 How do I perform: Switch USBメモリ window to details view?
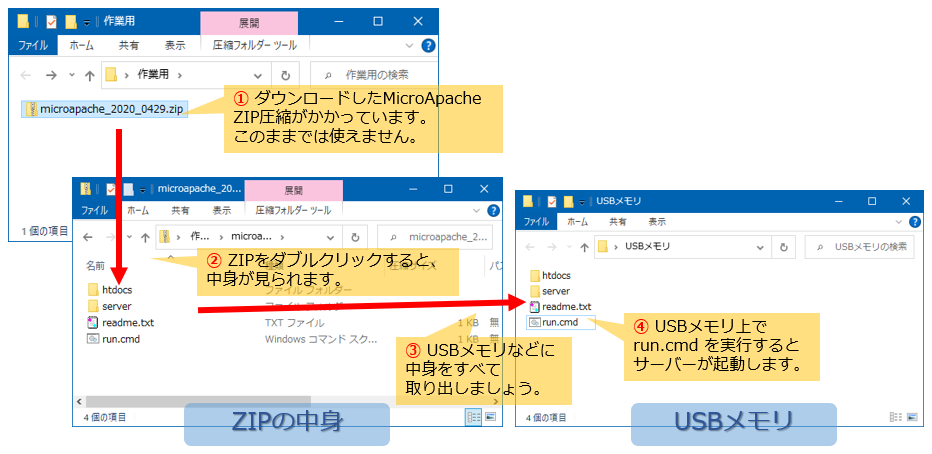pos(898,417)
